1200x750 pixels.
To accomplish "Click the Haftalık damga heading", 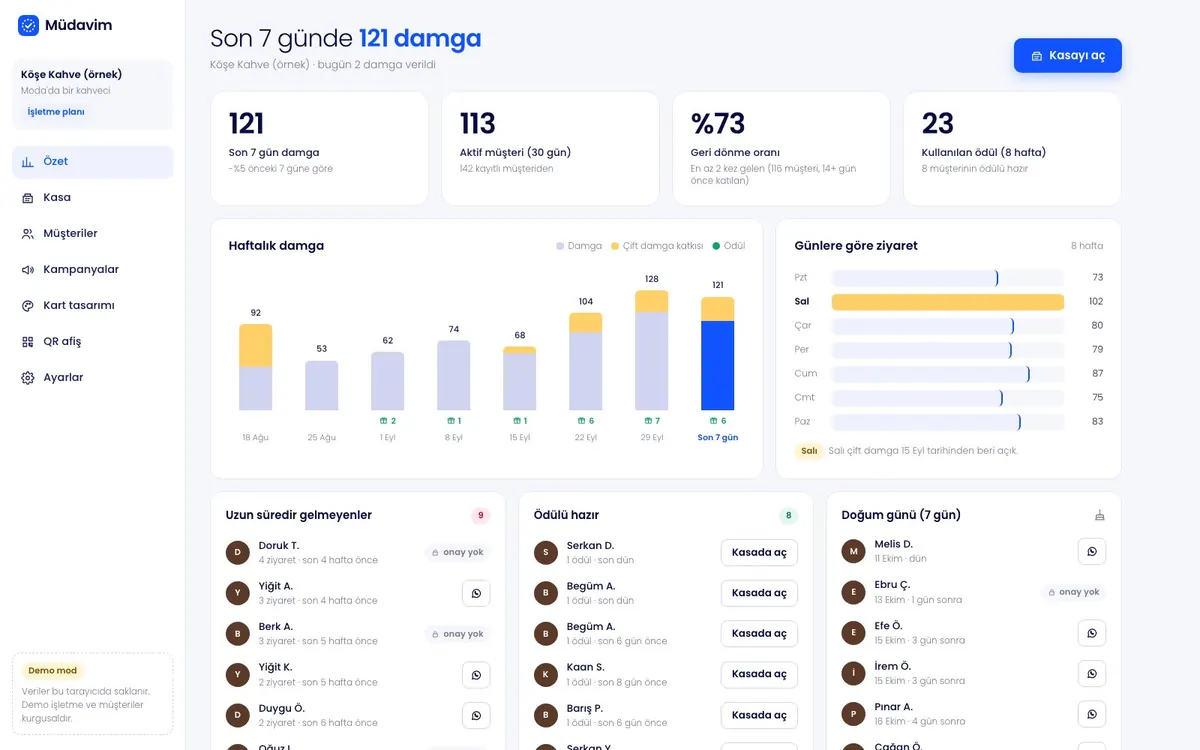I will [276, 246].
